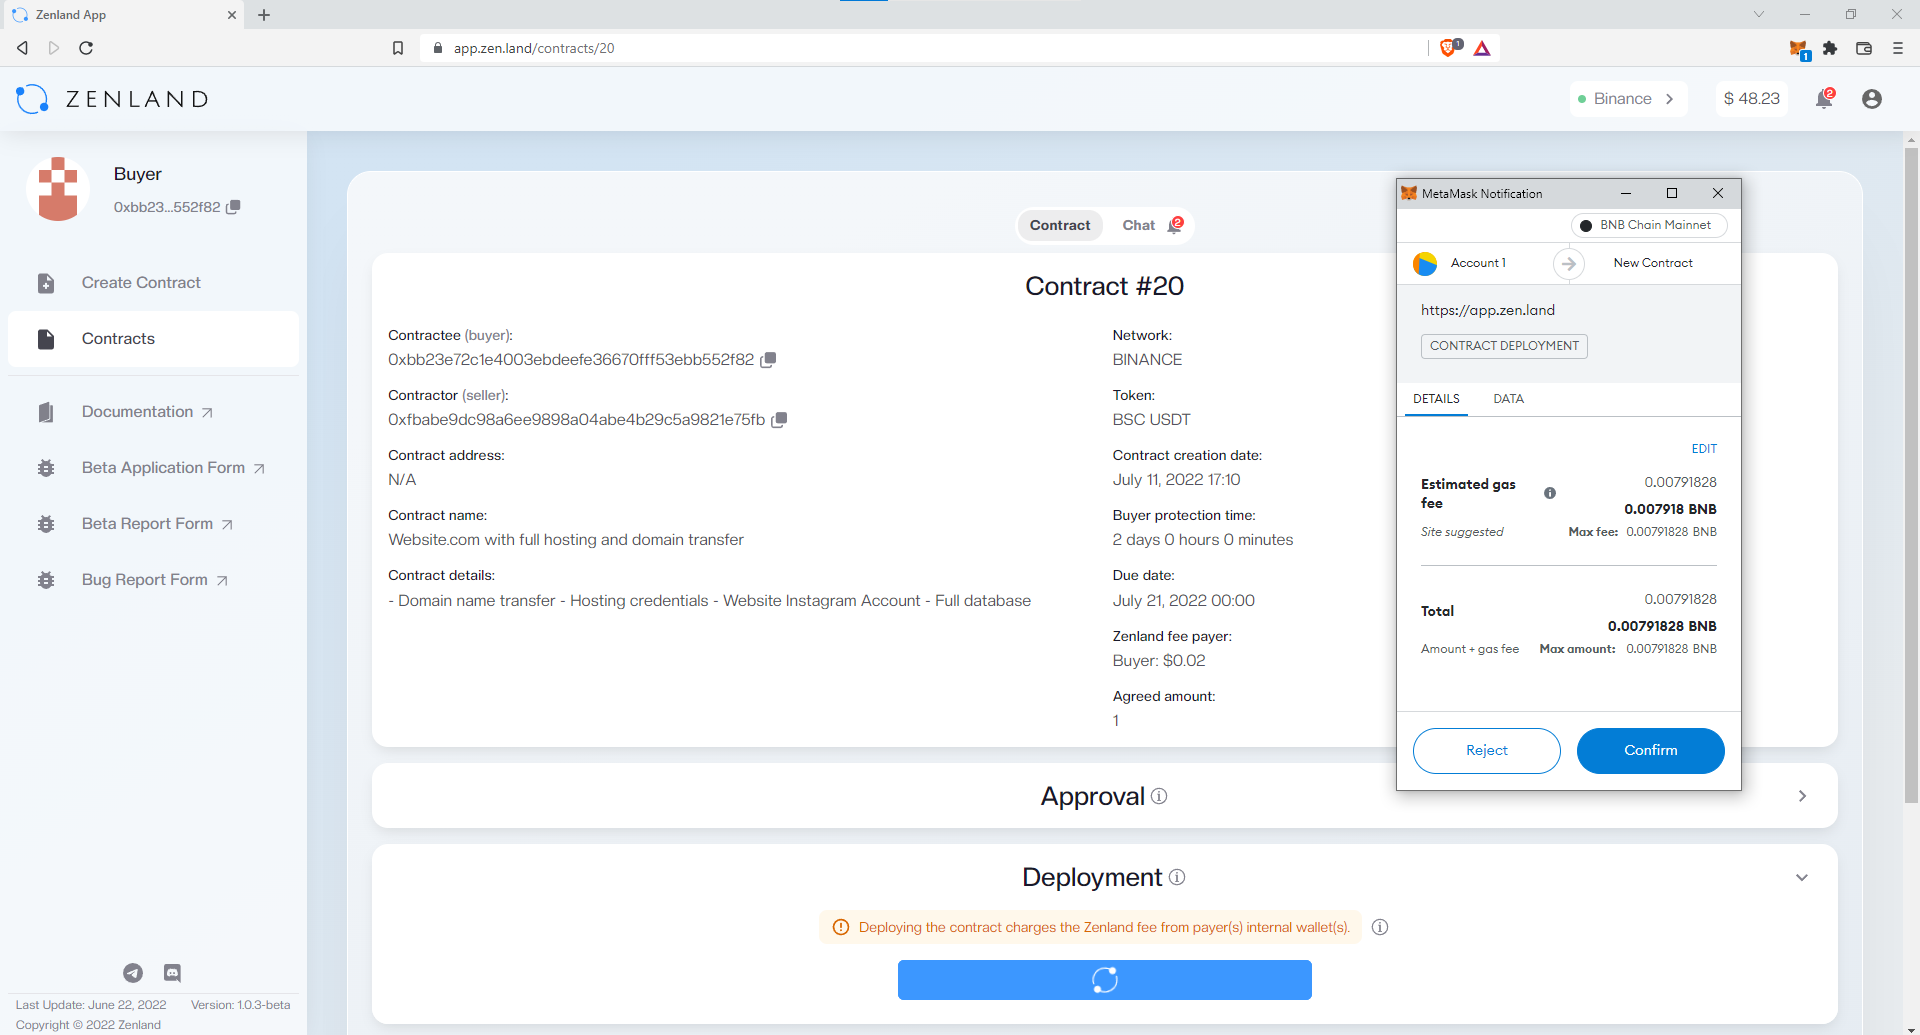Copy the contractee address
1920x1035 pixels.
pyautogui.click(x=768, y=360)
